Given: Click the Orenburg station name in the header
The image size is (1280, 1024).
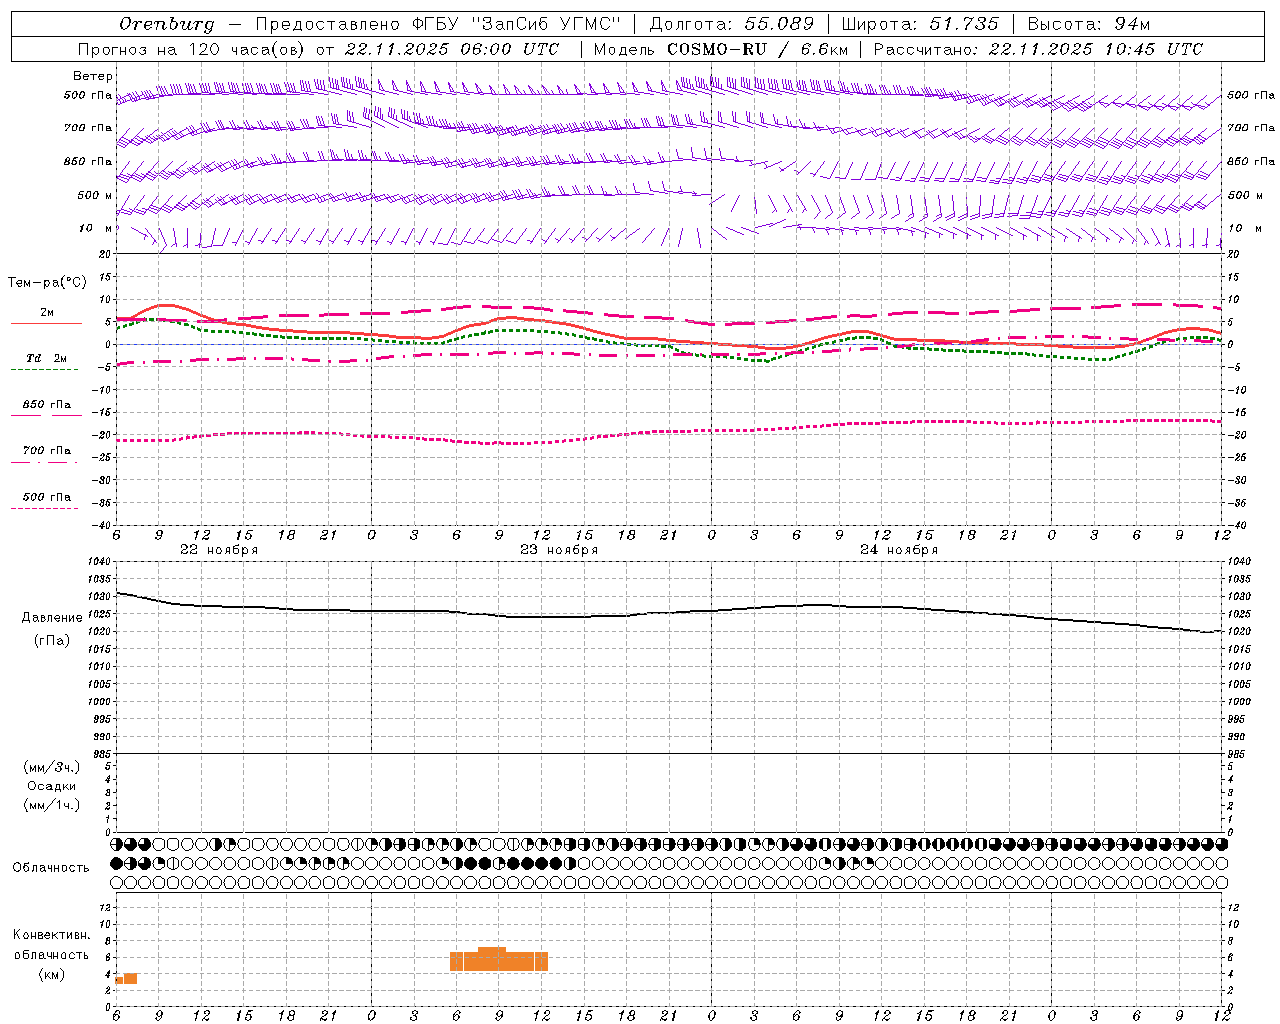Looking at the screenshot, I should click(x=166, y=24).
